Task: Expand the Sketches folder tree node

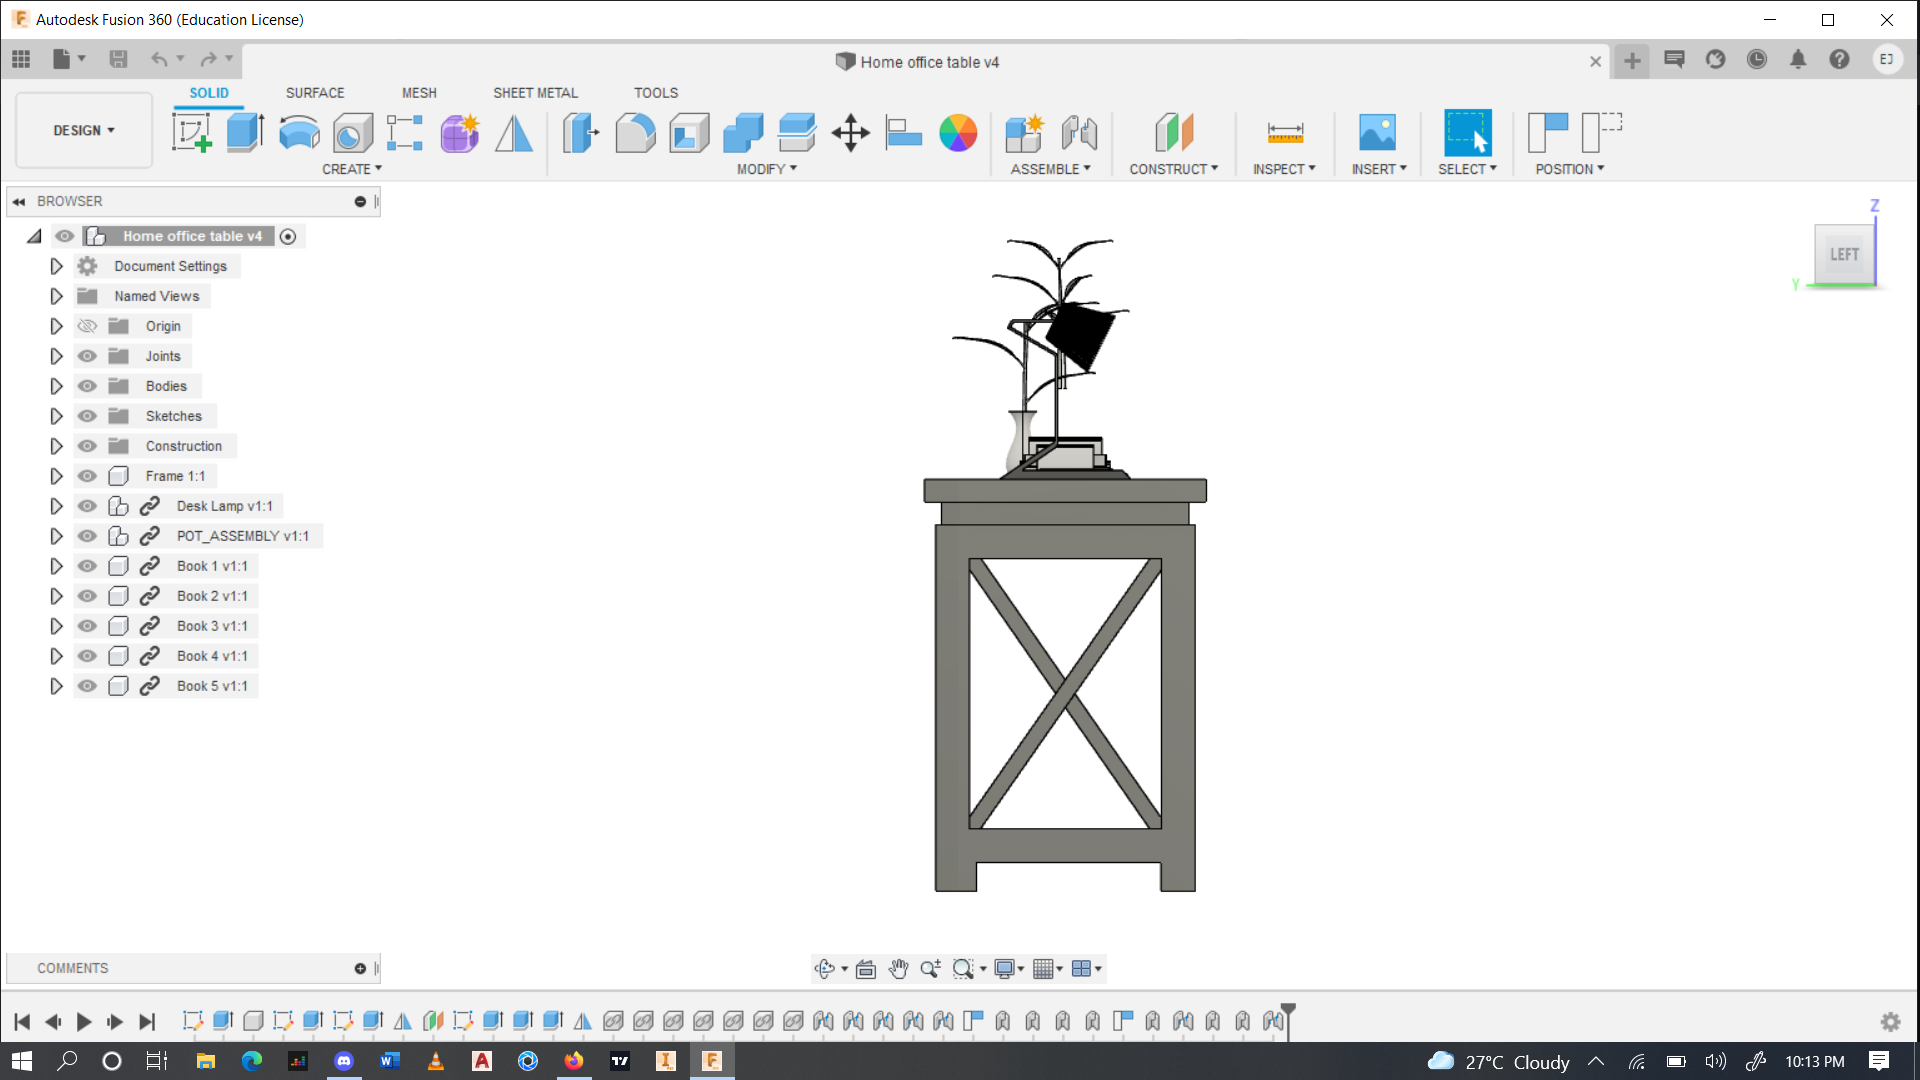Action: 56,416
